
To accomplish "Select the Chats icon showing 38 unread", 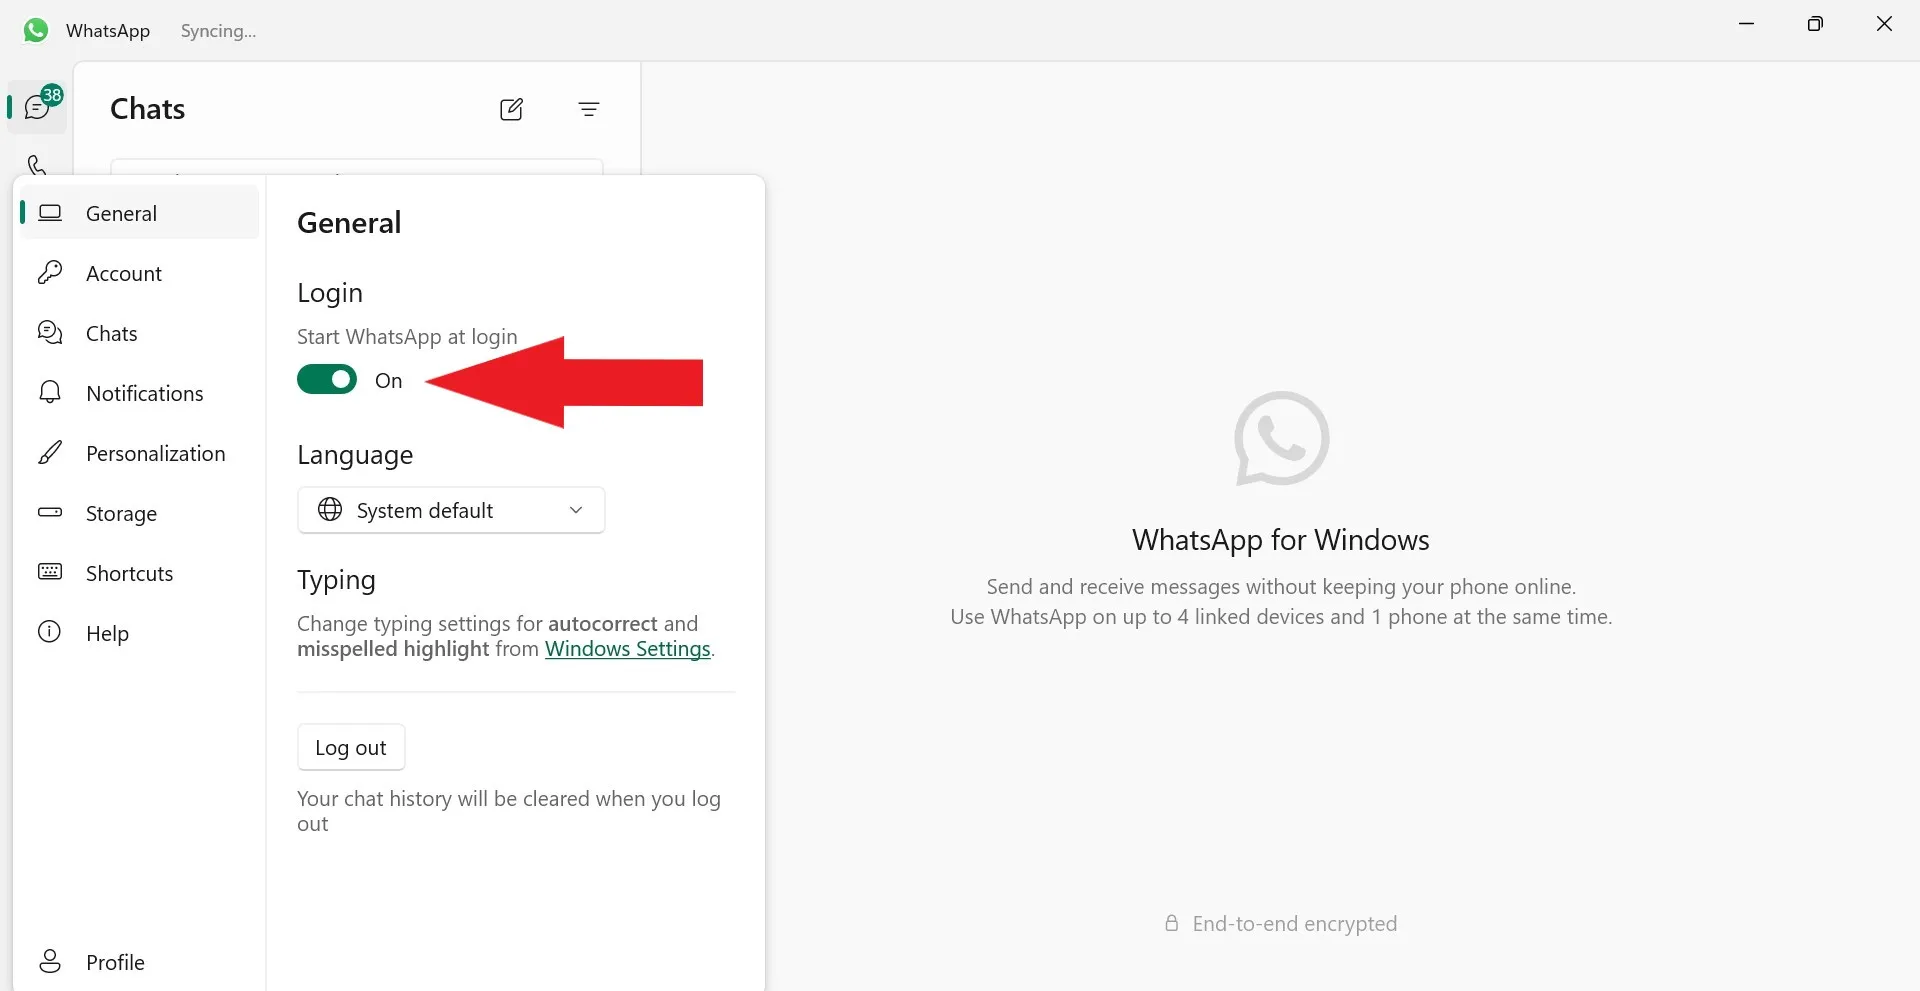I will tap(36, 106).
